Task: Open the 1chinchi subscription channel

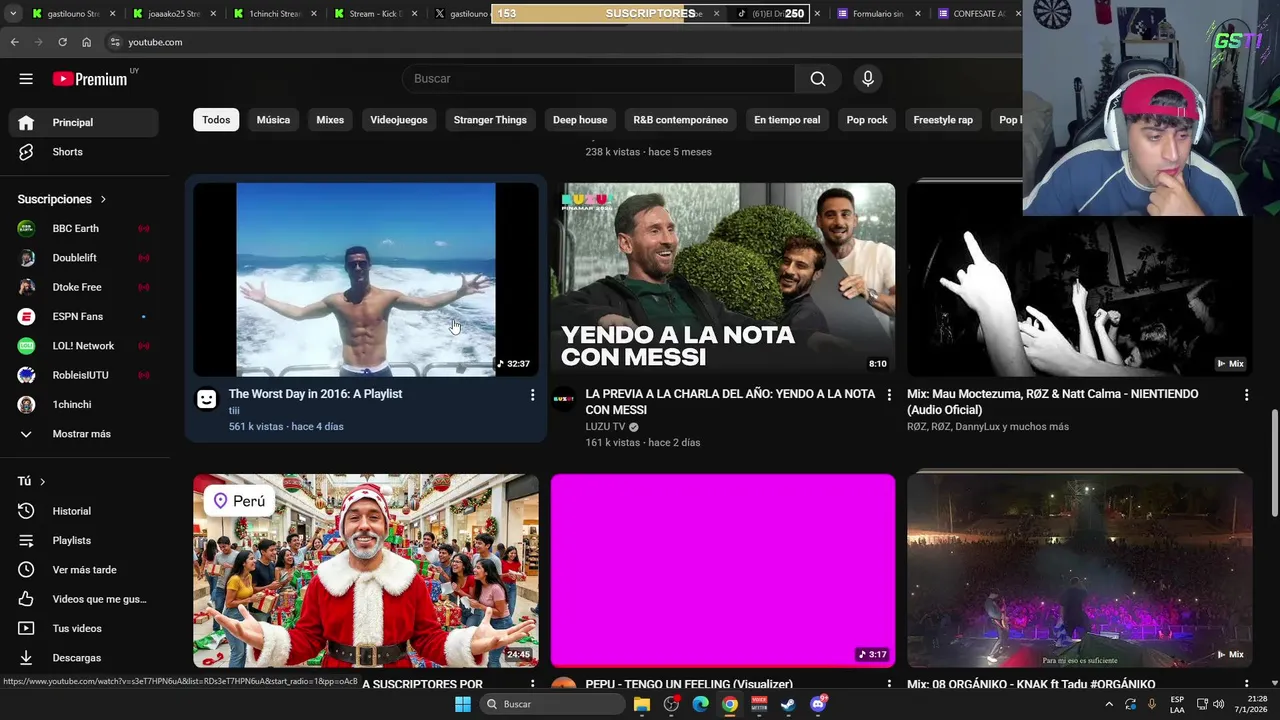Action: [84, 404]
